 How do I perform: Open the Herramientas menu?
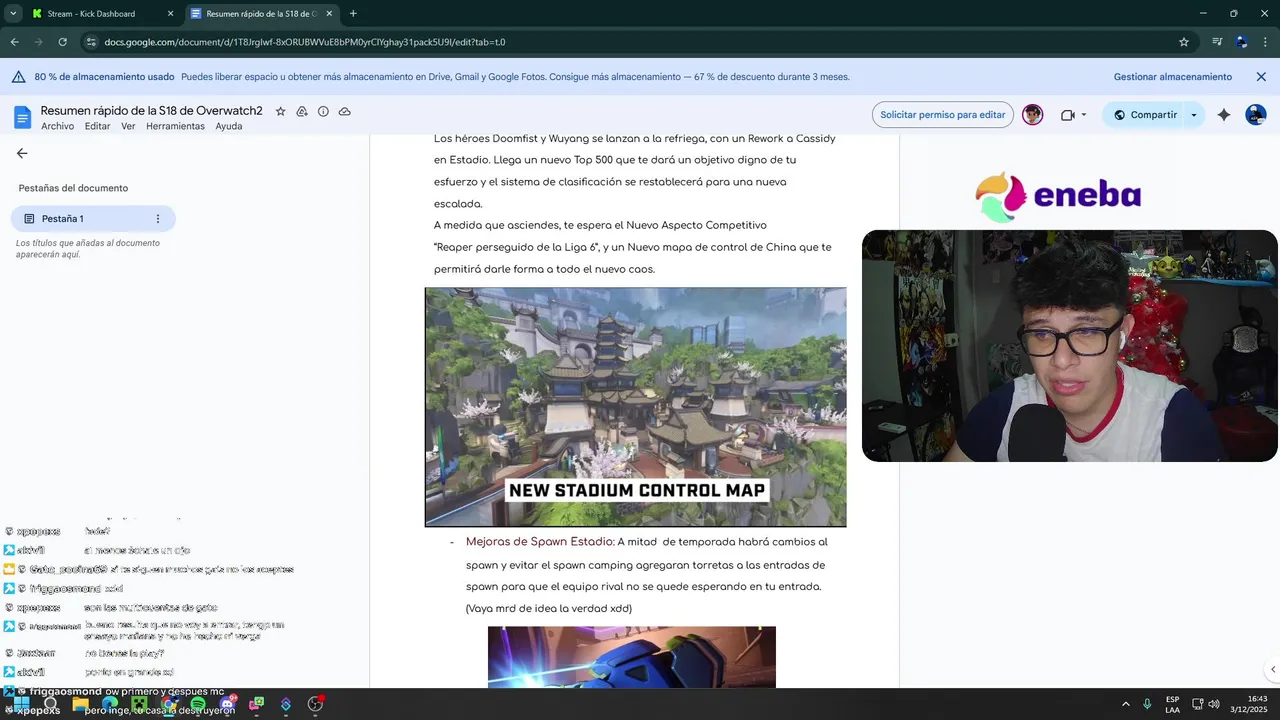[x=175, y=126]
